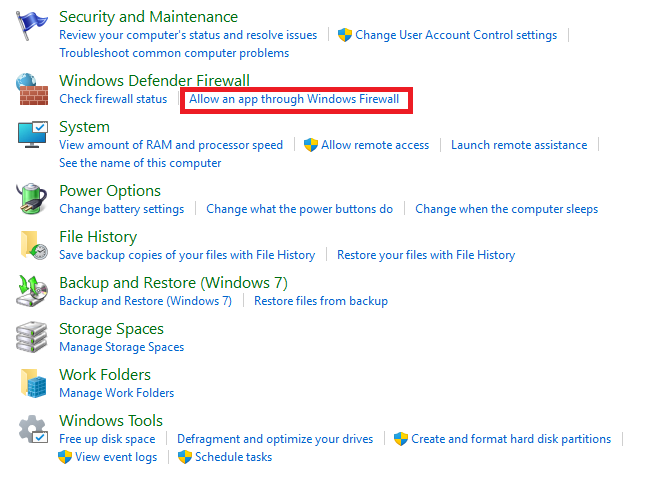Open Change what the power buttons do

tap(299, 209)
